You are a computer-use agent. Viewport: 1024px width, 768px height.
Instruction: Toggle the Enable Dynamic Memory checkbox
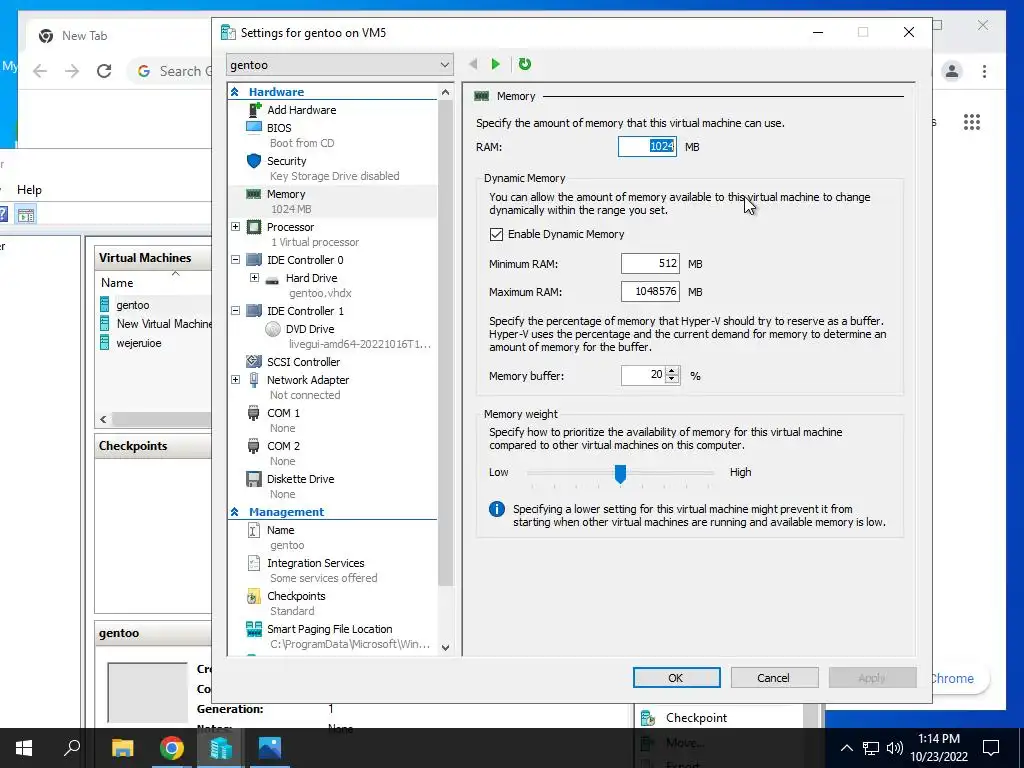(x=496, y=234)
